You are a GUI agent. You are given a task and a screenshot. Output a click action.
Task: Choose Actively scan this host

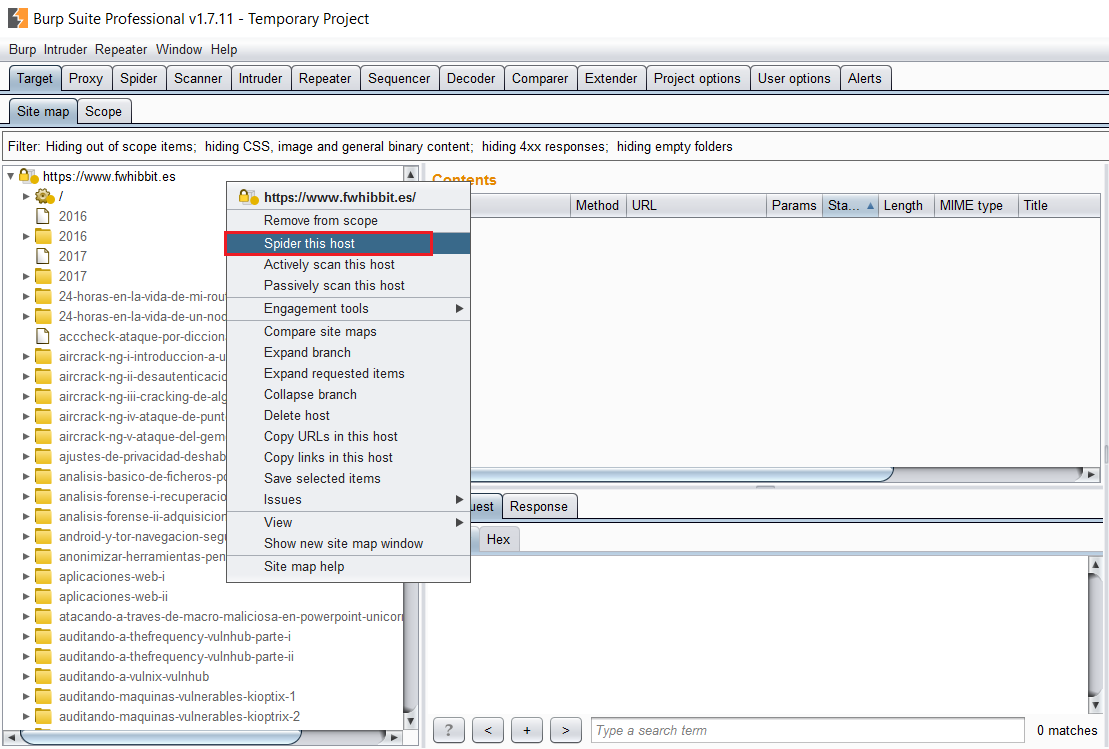(x=329, y=264)
